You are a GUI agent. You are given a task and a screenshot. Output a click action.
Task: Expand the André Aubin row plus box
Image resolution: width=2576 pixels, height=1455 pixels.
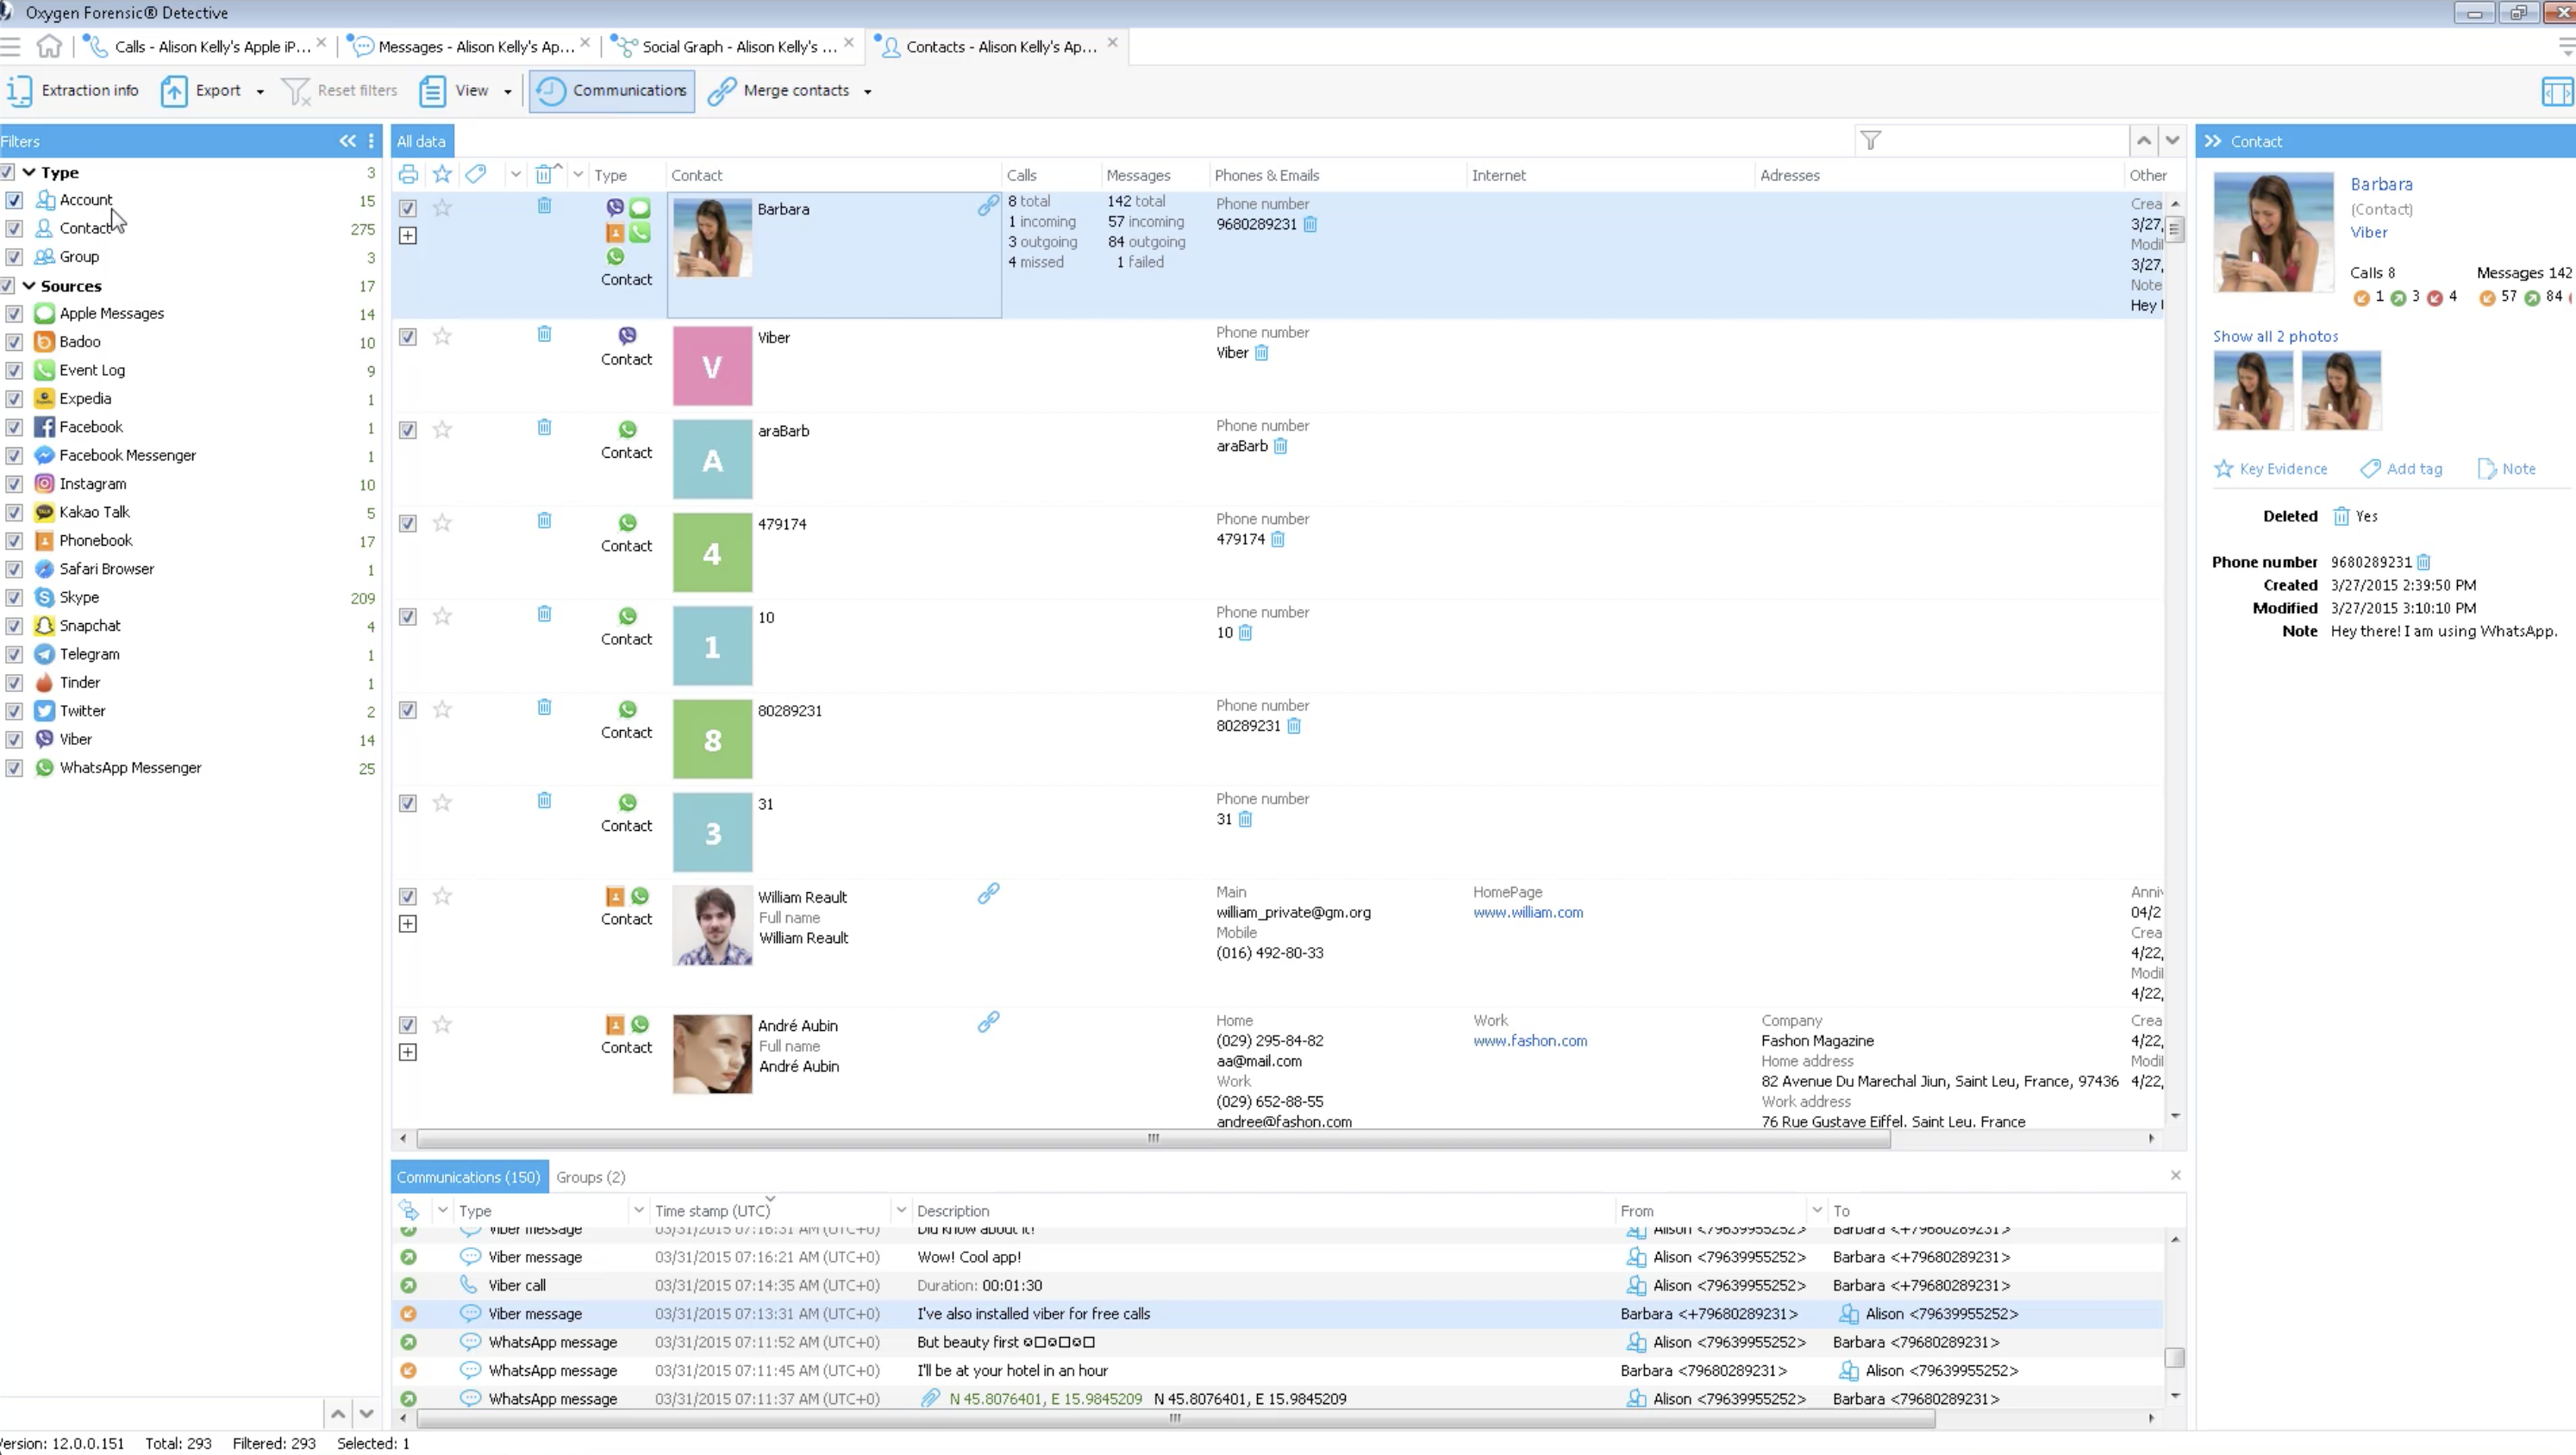[408, 1052]
